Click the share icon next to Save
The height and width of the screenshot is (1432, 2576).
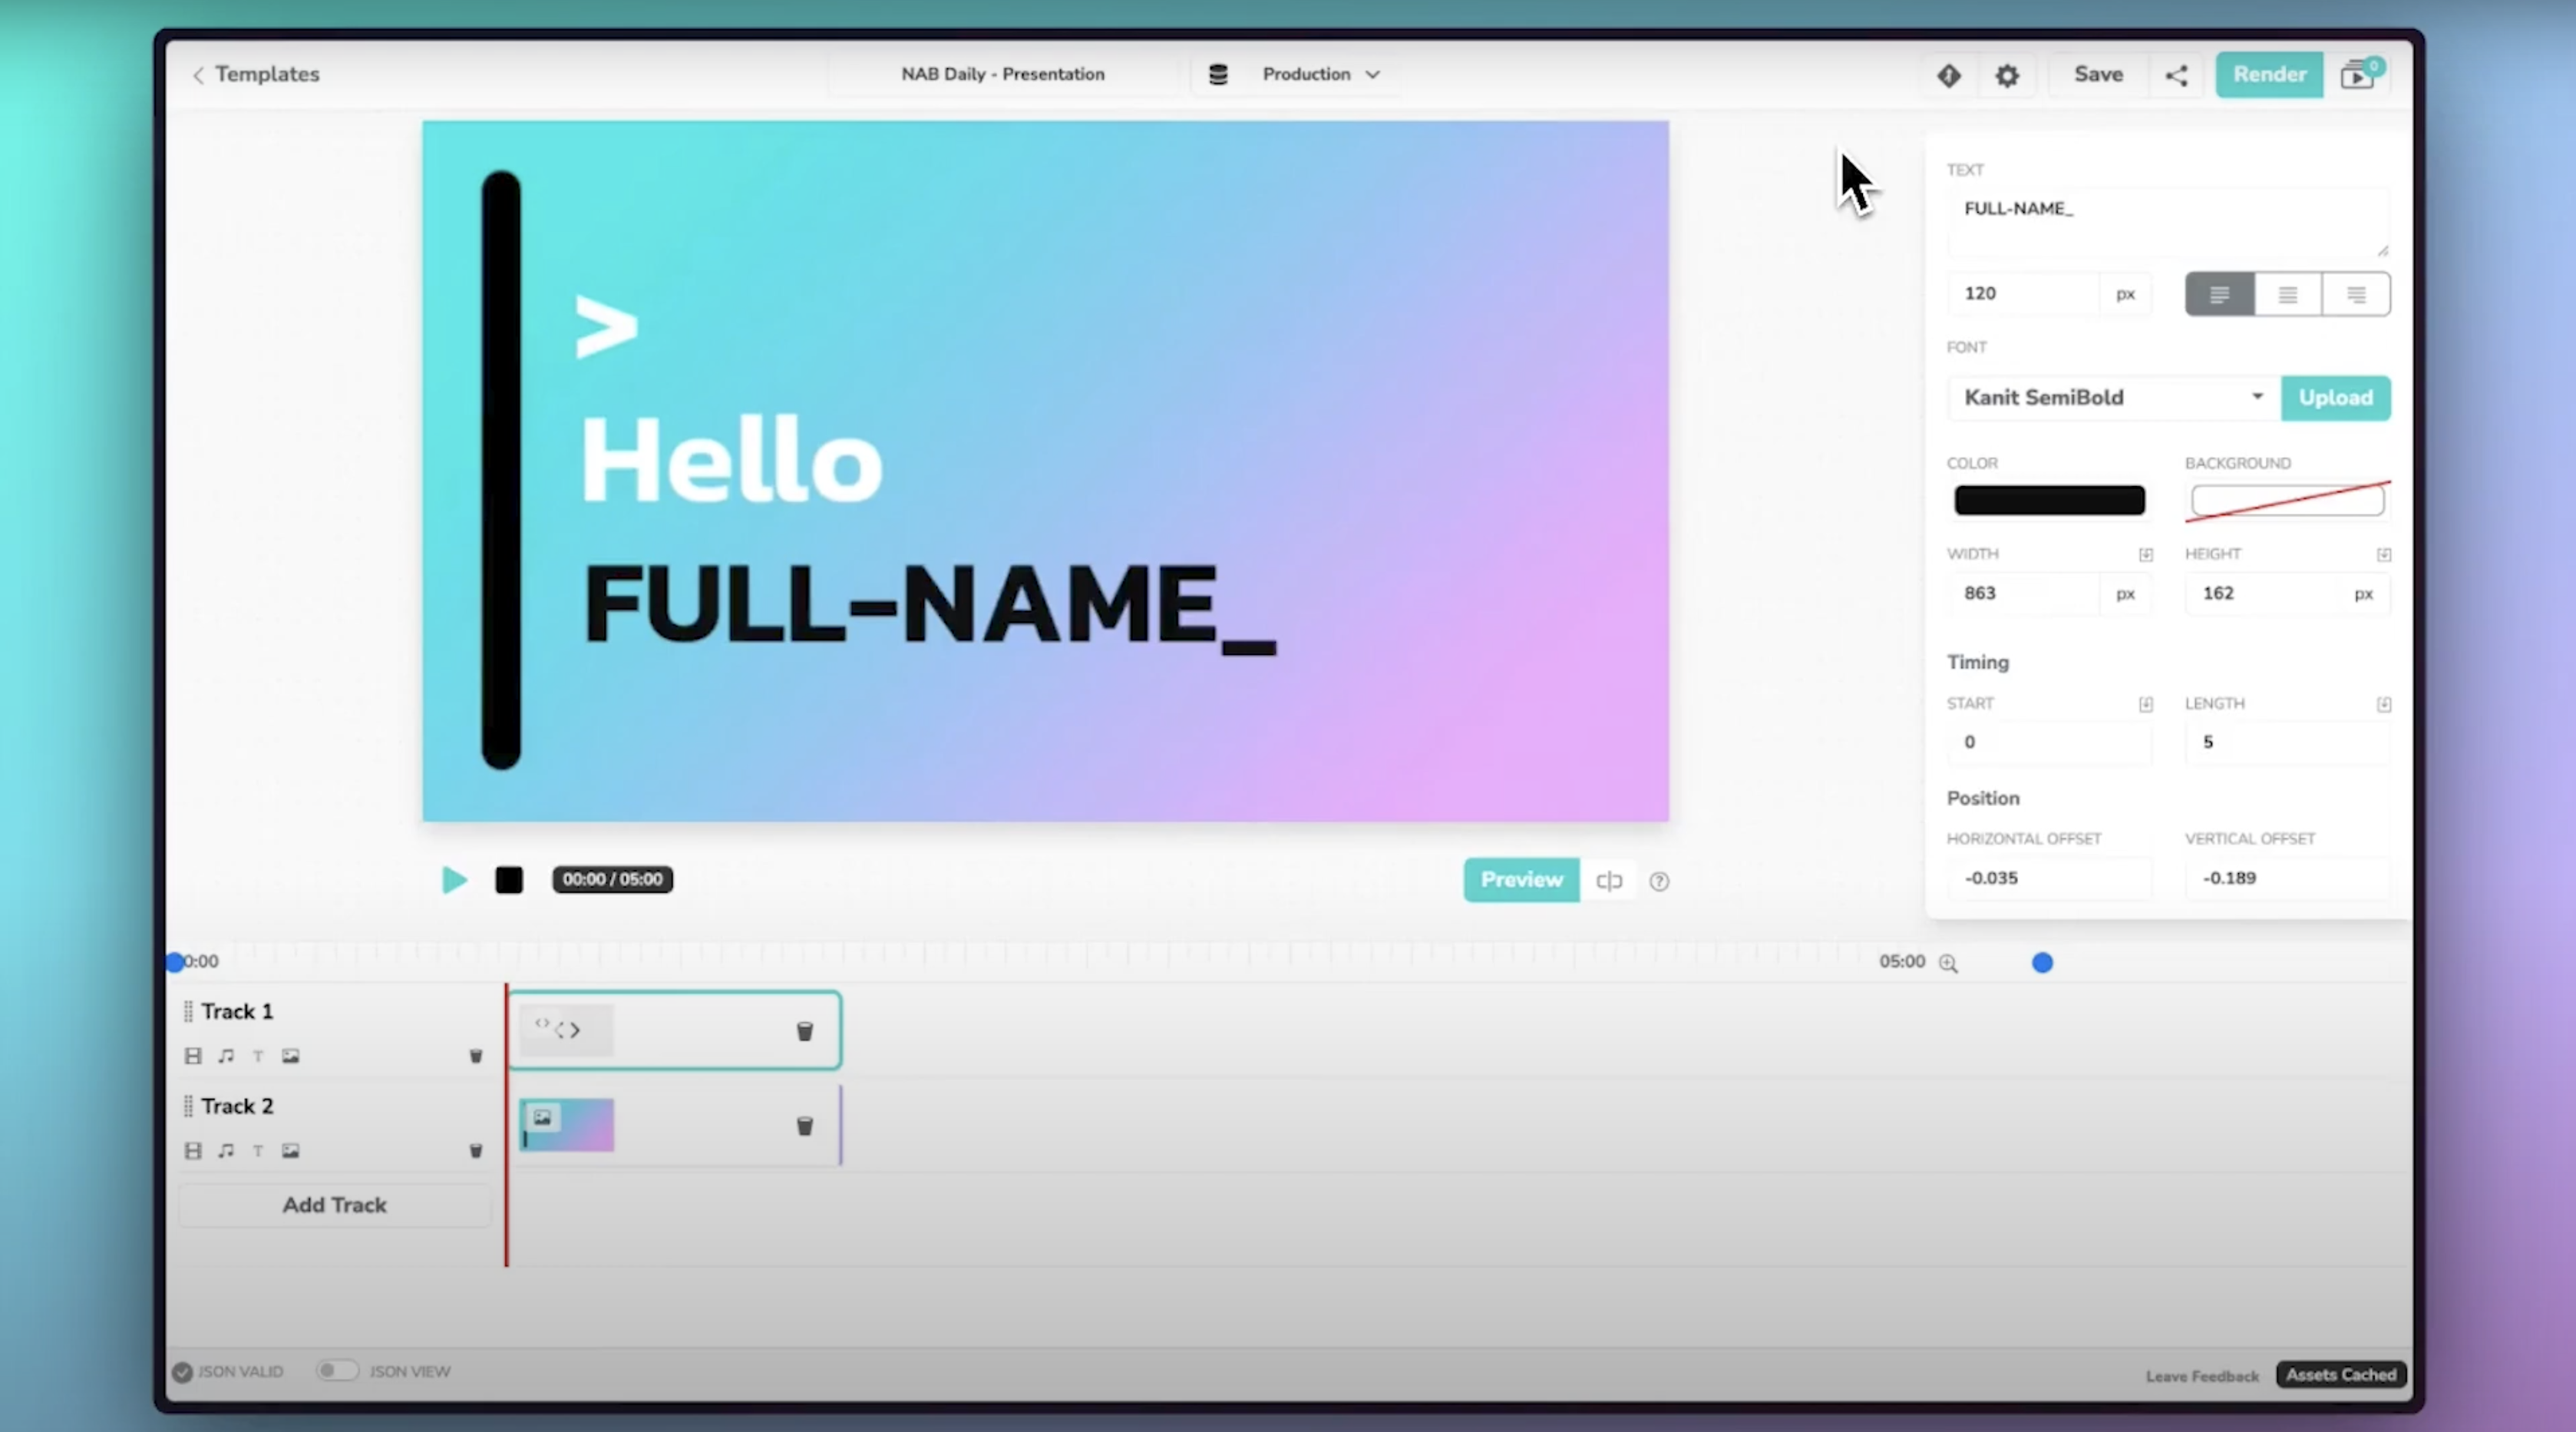(2176, 75)
